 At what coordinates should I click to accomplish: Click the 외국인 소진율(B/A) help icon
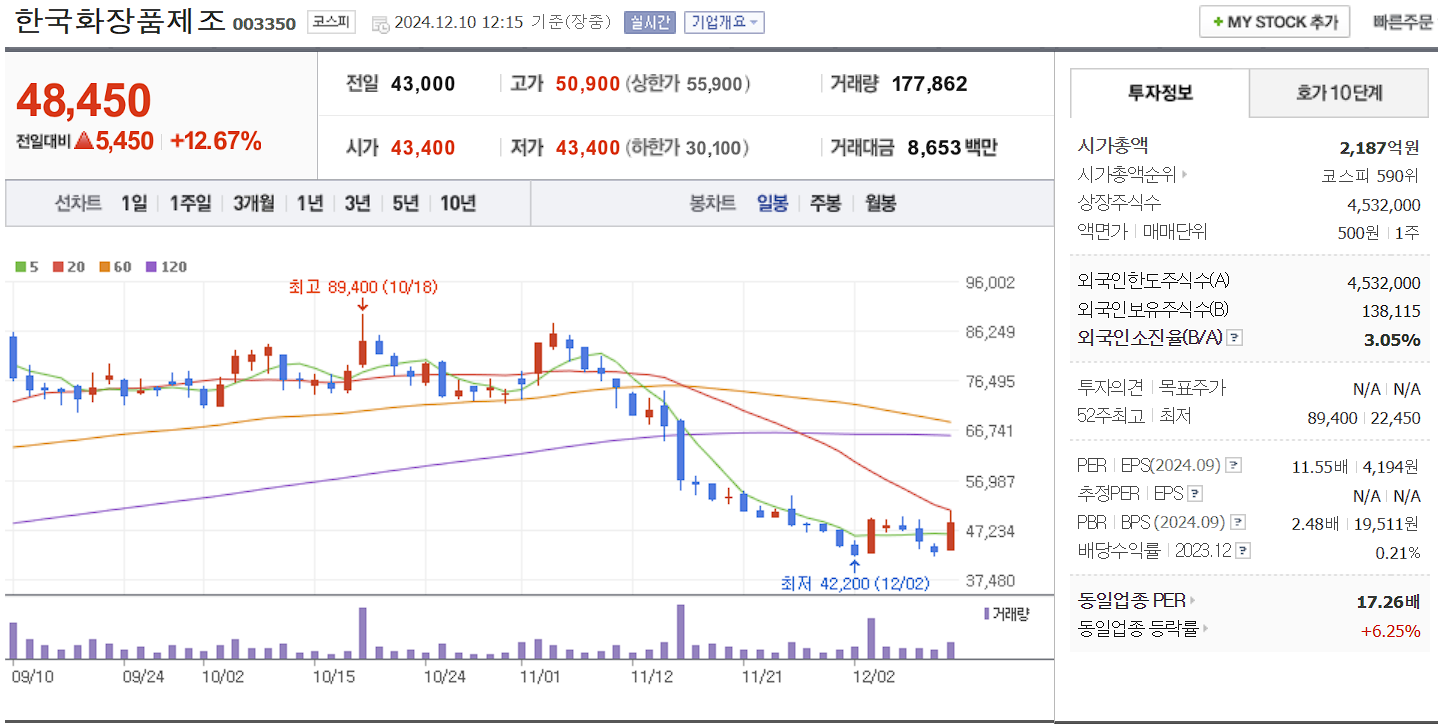pos(1234,338)
